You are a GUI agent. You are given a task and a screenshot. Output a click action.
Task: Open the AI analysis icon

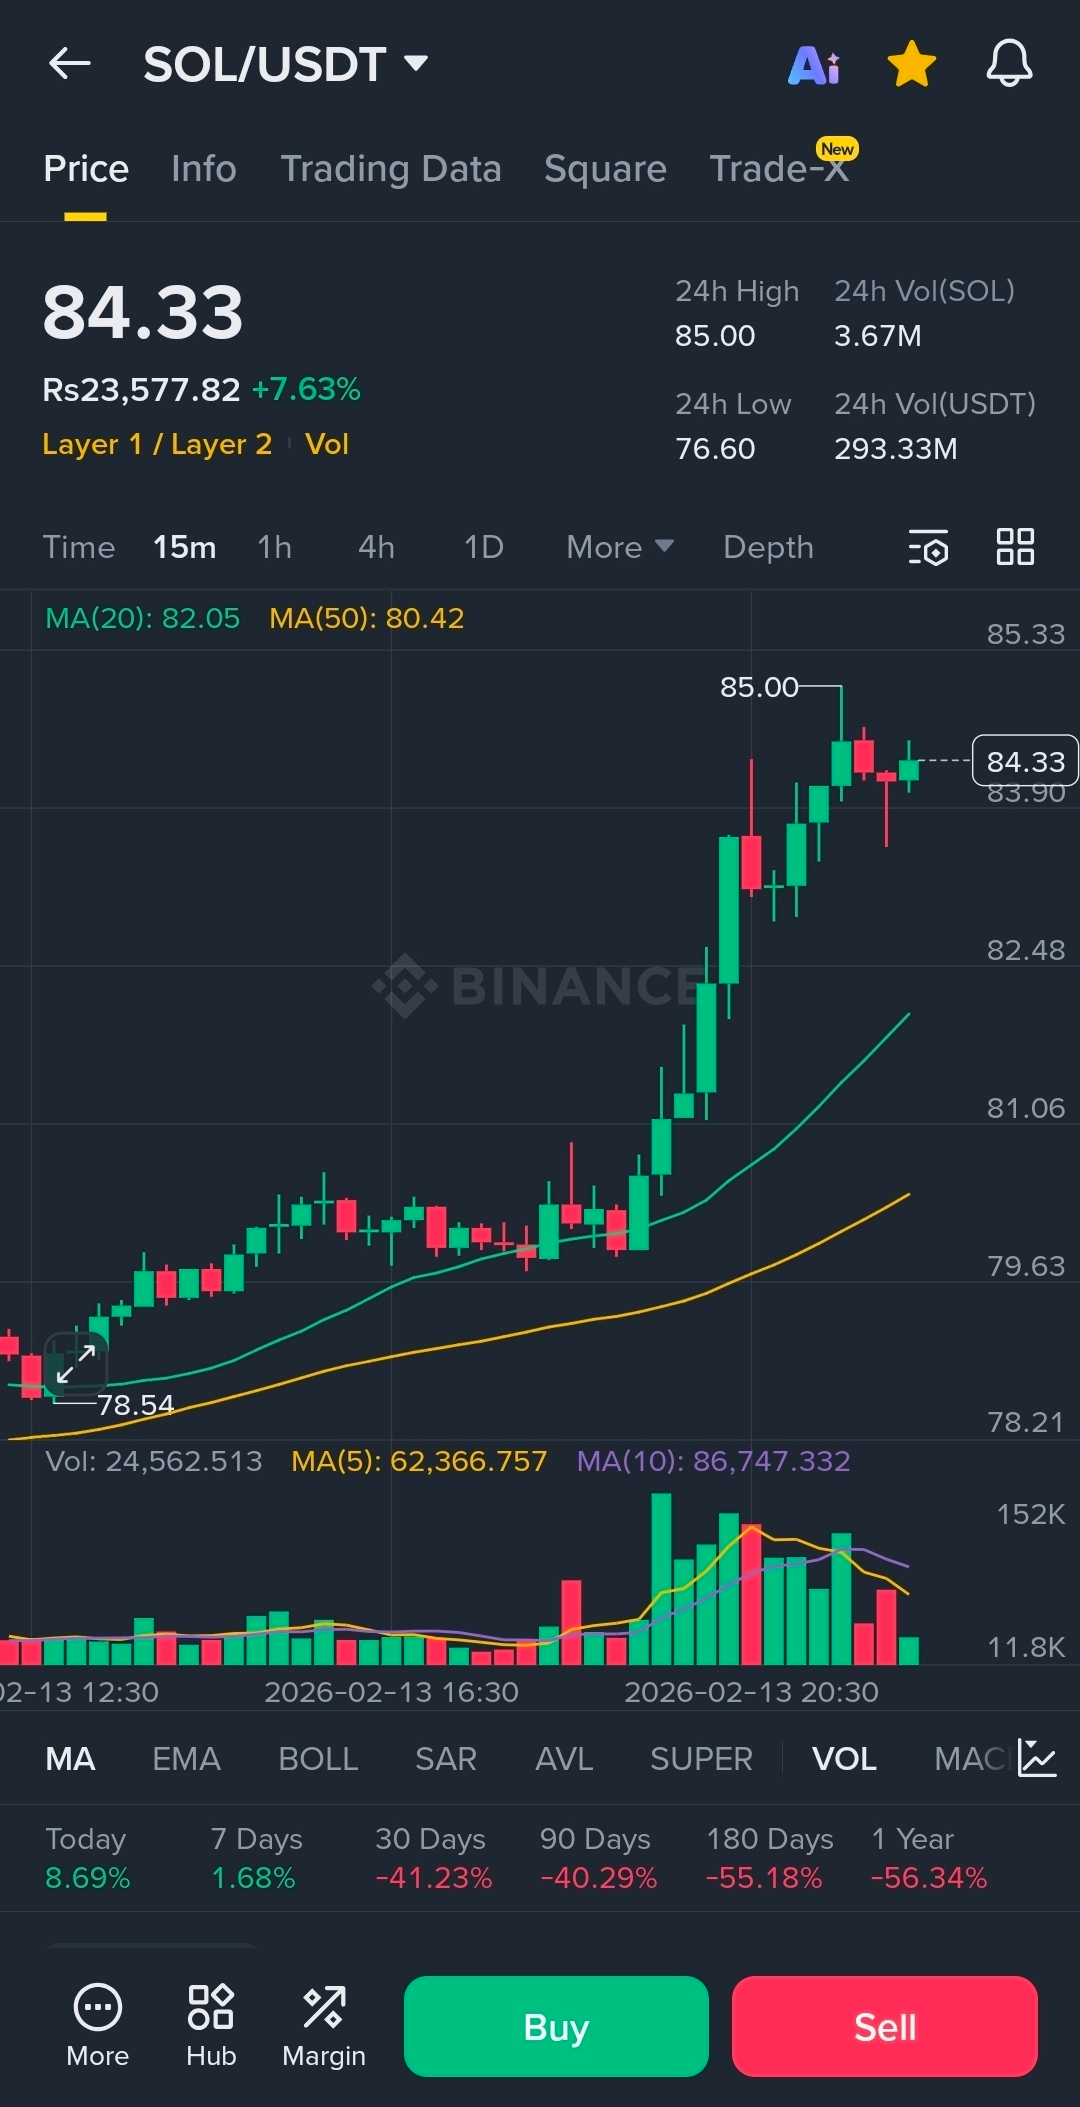tap(814, 65)
